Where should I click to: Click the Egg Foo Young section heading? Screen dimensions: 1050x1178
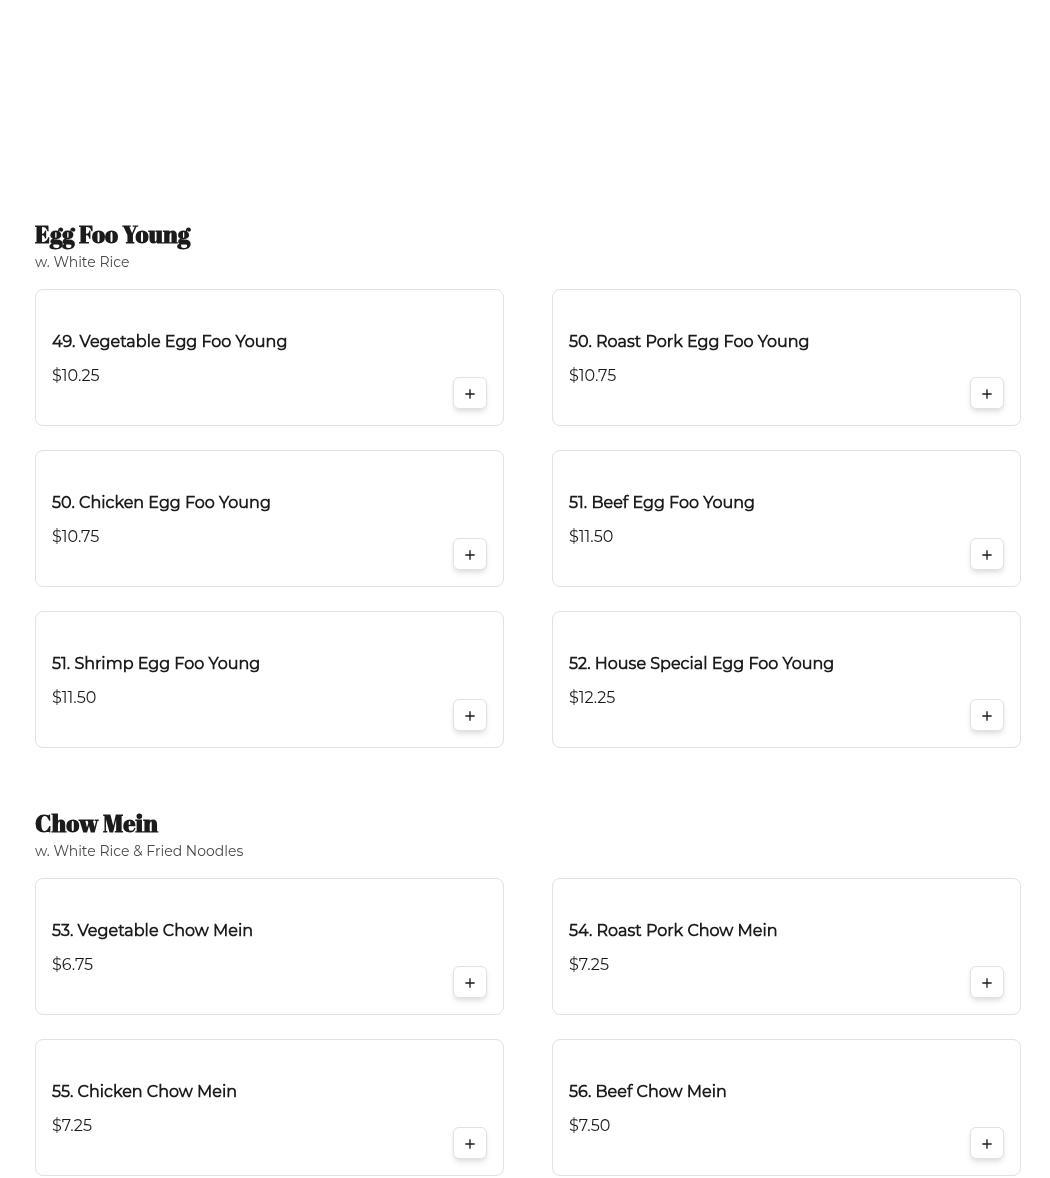(112, 235)
